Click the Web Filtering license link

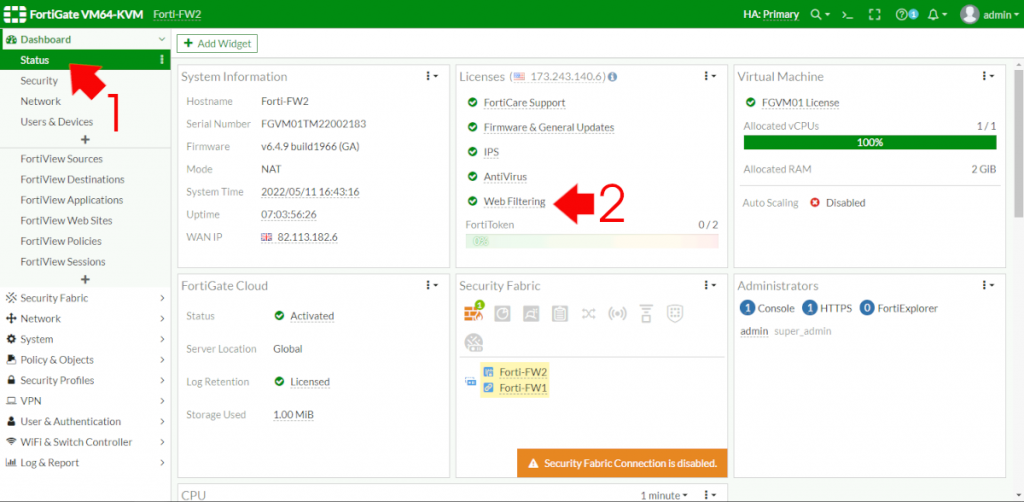[x=515, y=202]
